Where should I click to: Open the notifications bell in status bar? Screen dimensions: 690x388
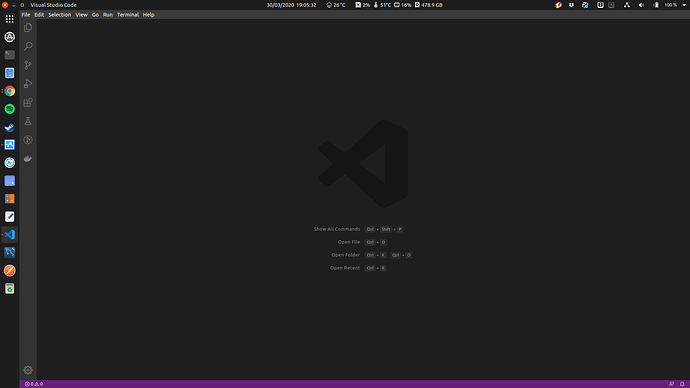682,384
